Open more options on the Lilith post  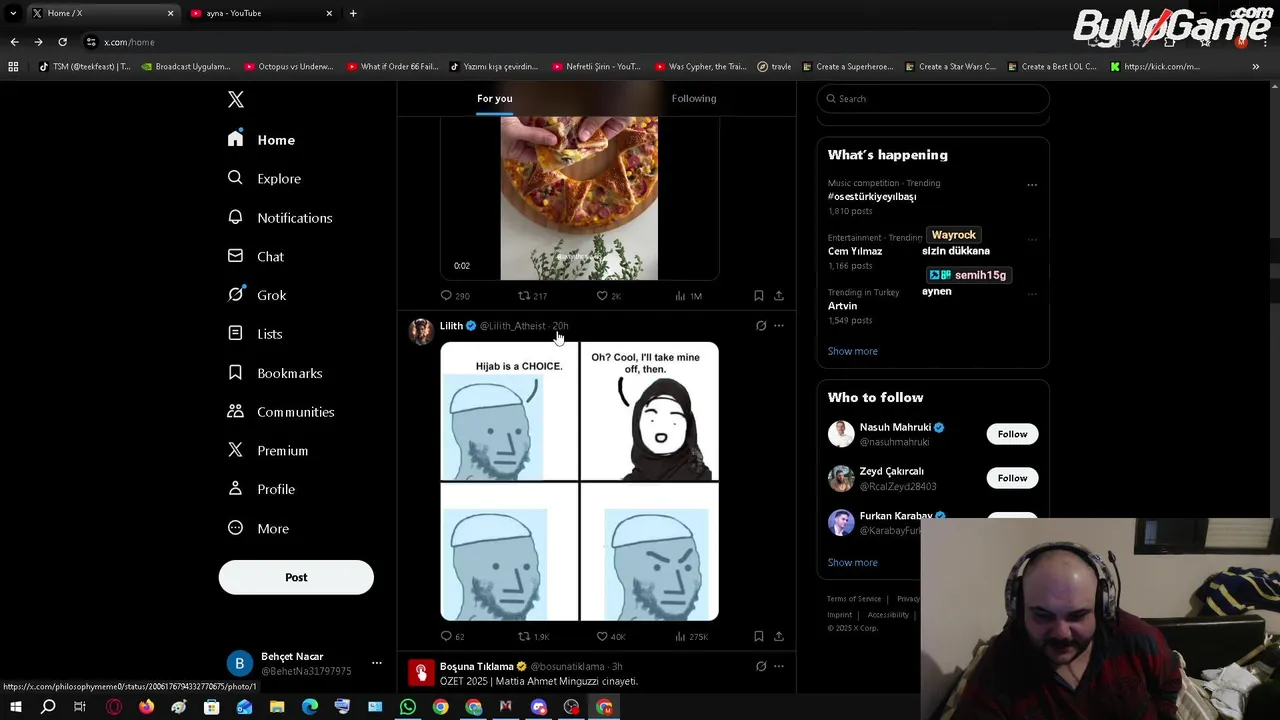779,326
